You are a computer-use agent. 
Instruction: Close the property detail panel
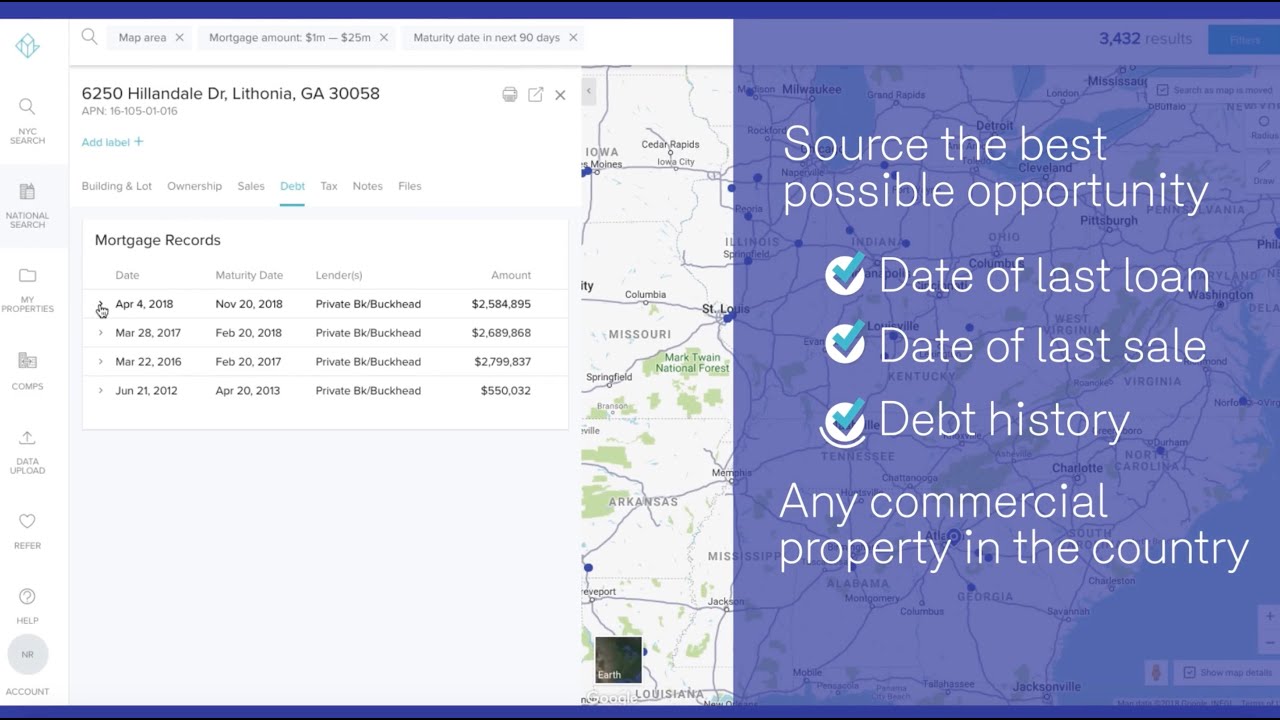pos(560,95)
